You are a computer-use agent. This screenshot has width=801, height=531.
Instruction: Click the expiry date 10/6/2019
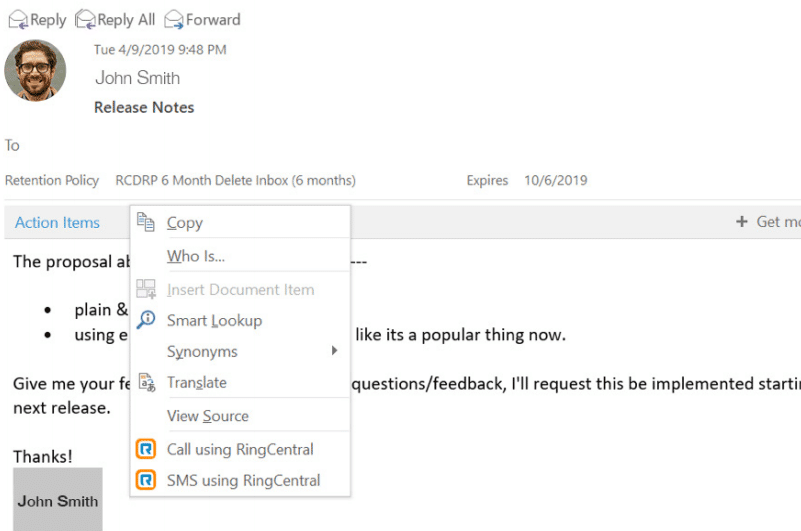(556, 180)
